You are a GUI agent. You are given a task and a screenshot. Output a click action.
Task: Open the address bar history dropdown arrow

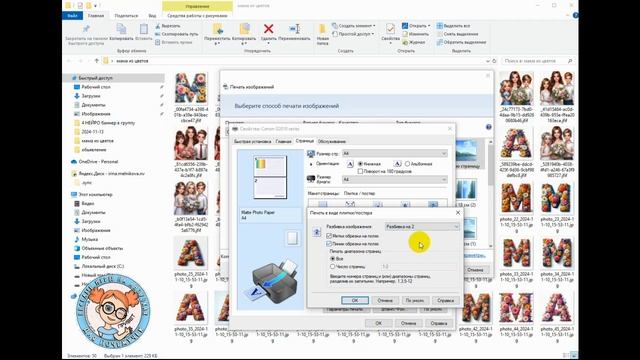(x=488, y=61)
